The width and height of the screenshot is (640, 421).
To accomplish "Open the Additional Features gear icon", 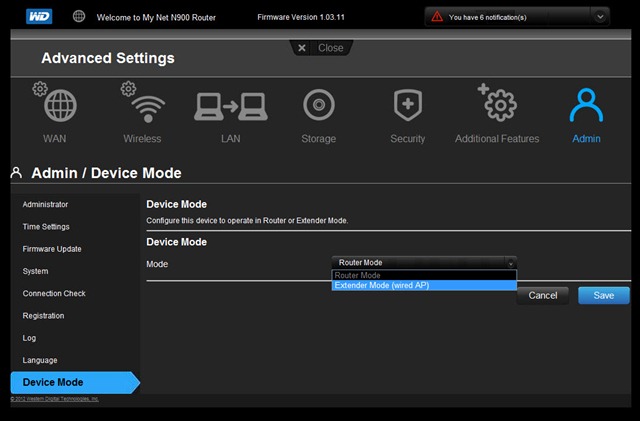I will click(x=498, y=102).
